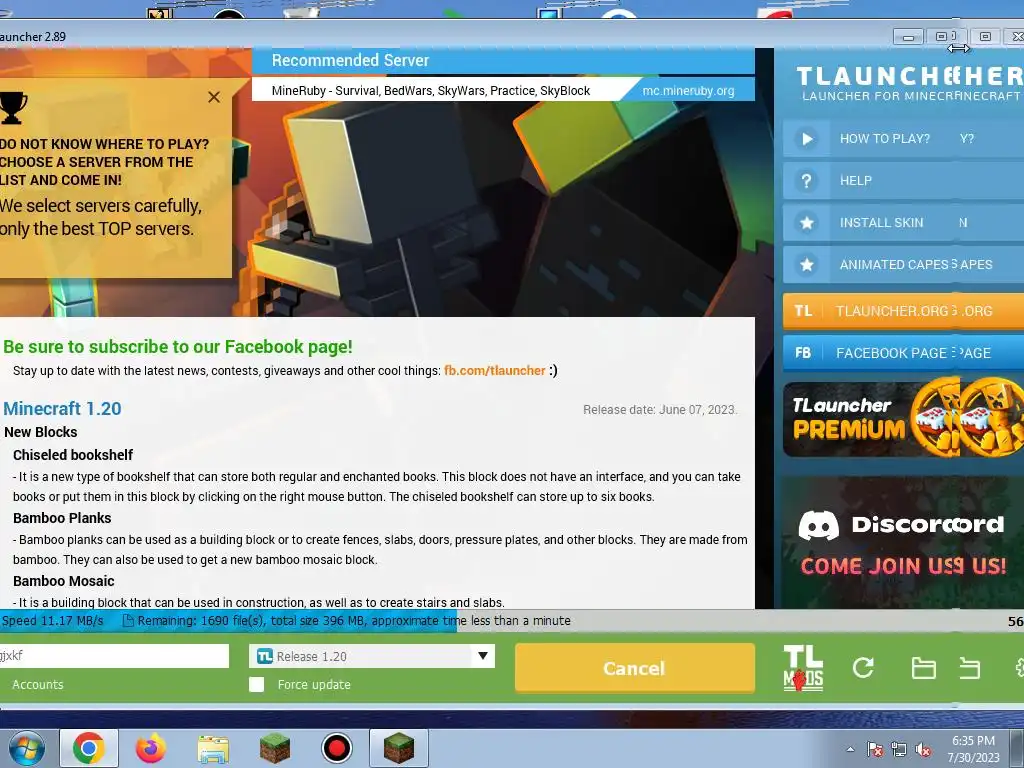Click the username input field

(x=114, y=656)
